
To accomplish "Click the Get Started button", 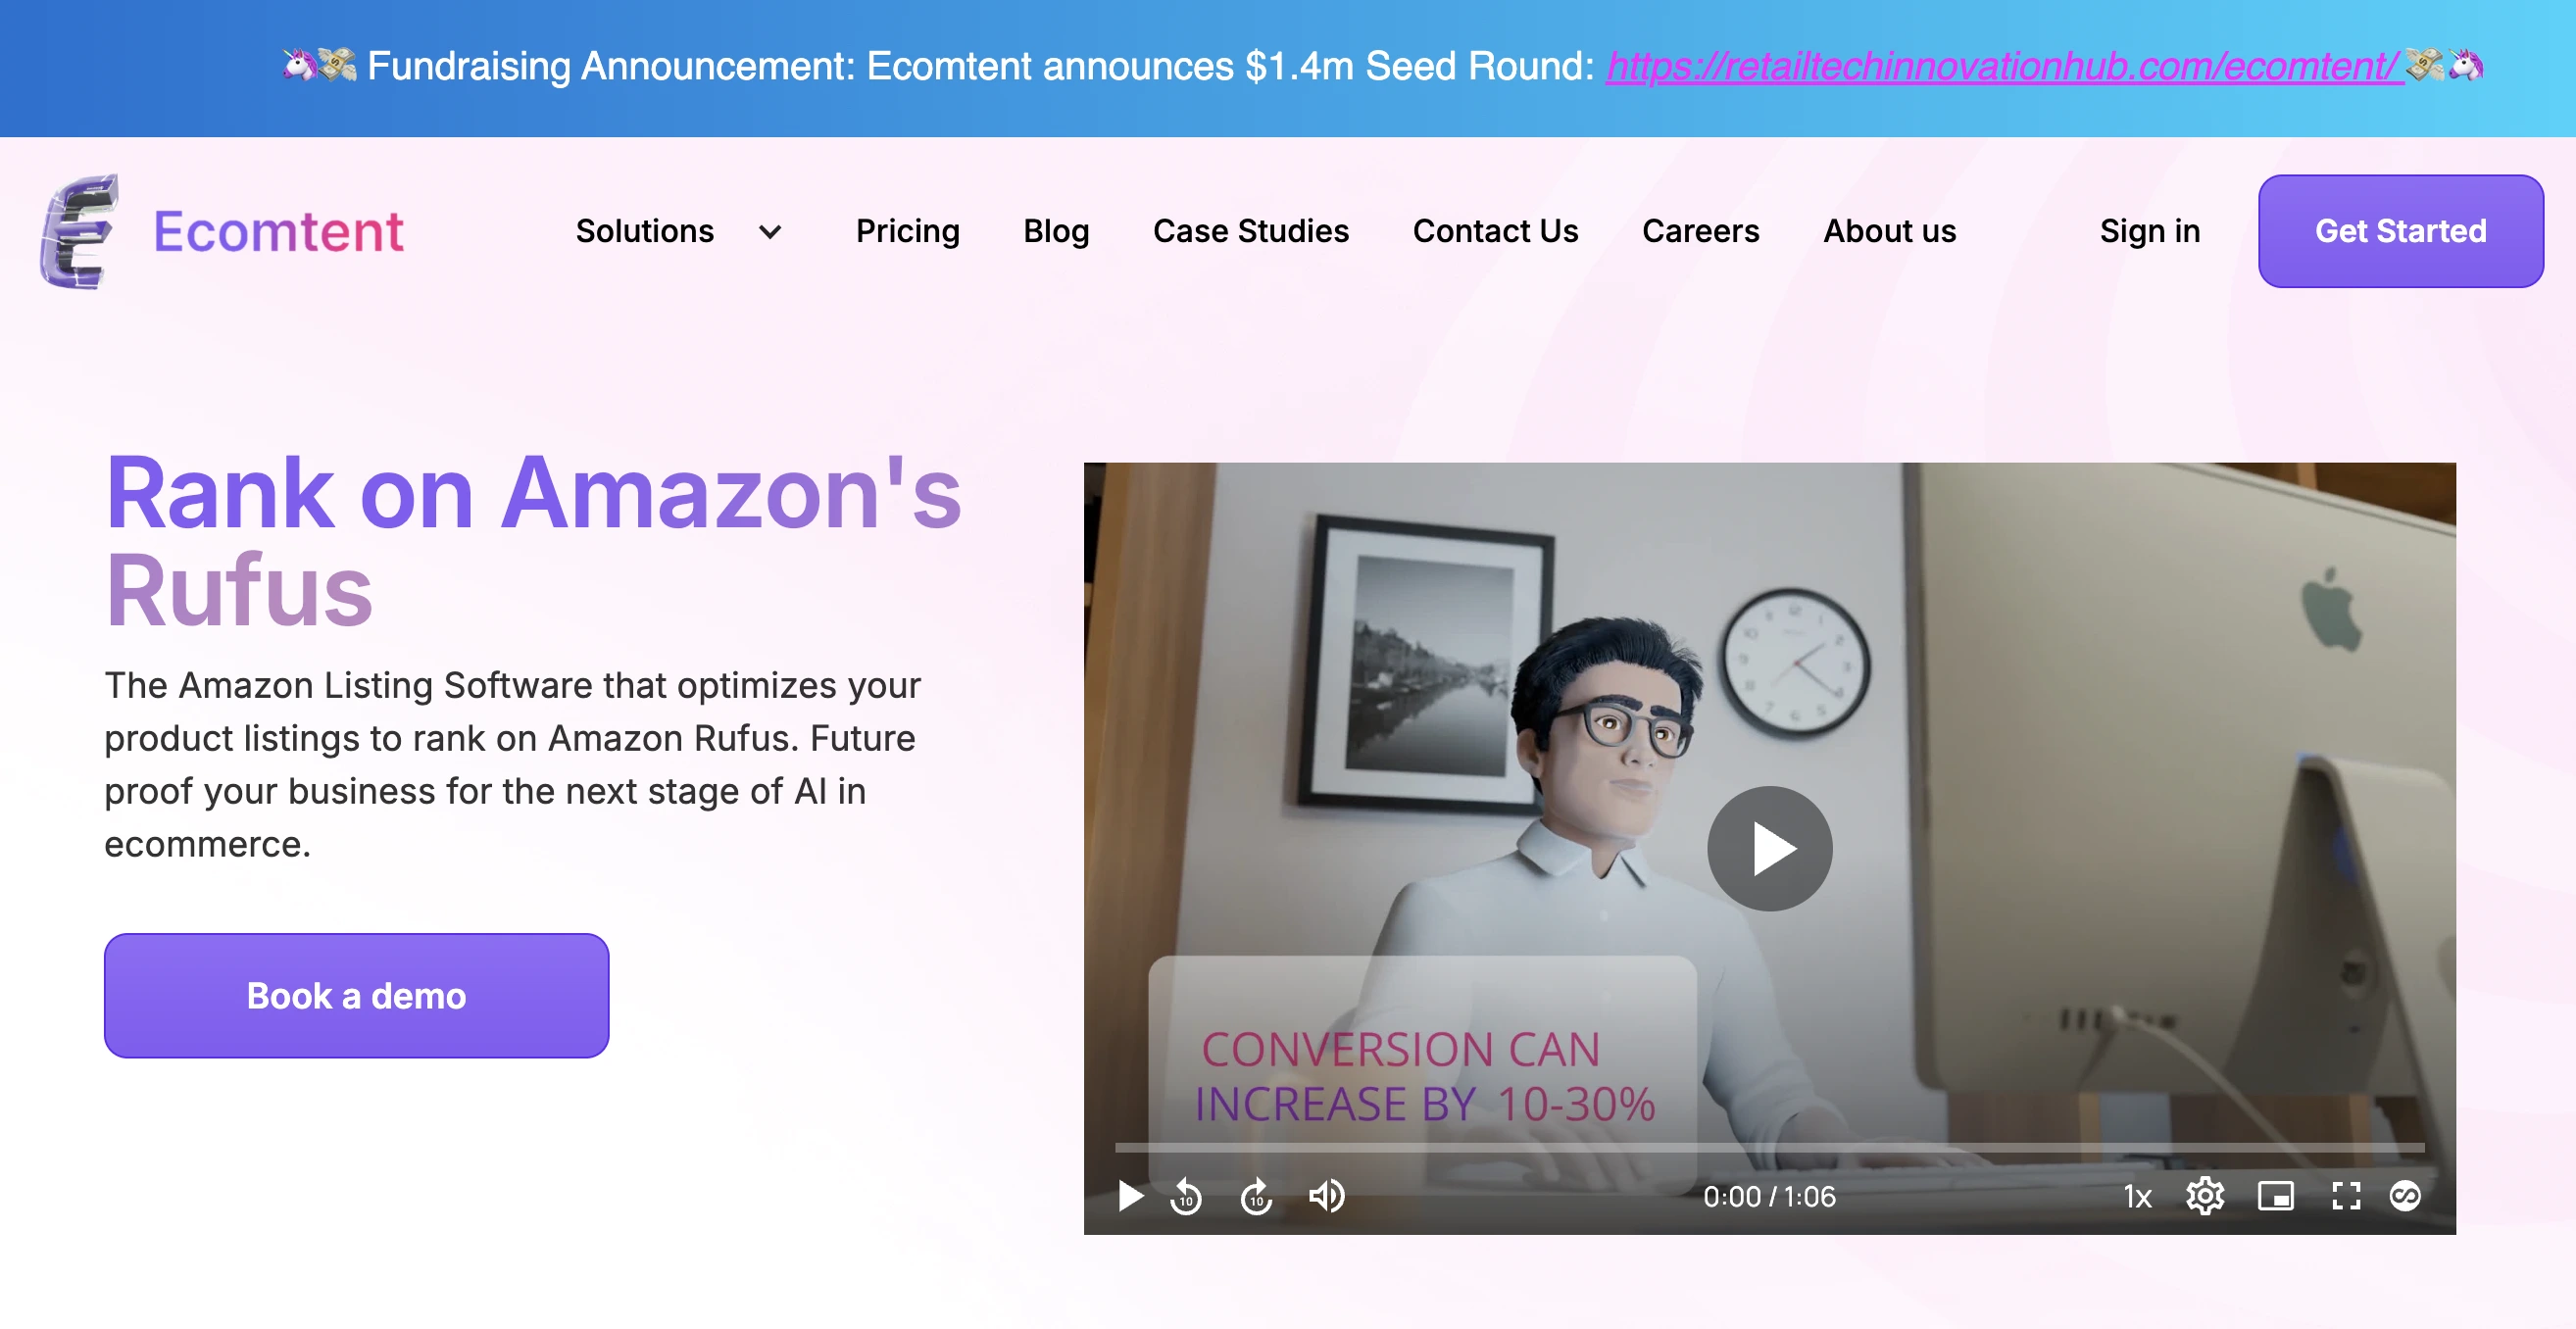I will pyautogui.click(x=2401, y=231).
